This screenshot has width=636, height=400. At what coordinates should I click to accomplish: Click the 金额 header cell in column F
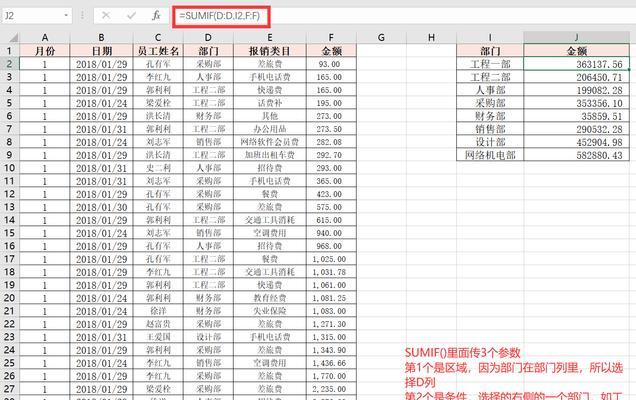331,51
